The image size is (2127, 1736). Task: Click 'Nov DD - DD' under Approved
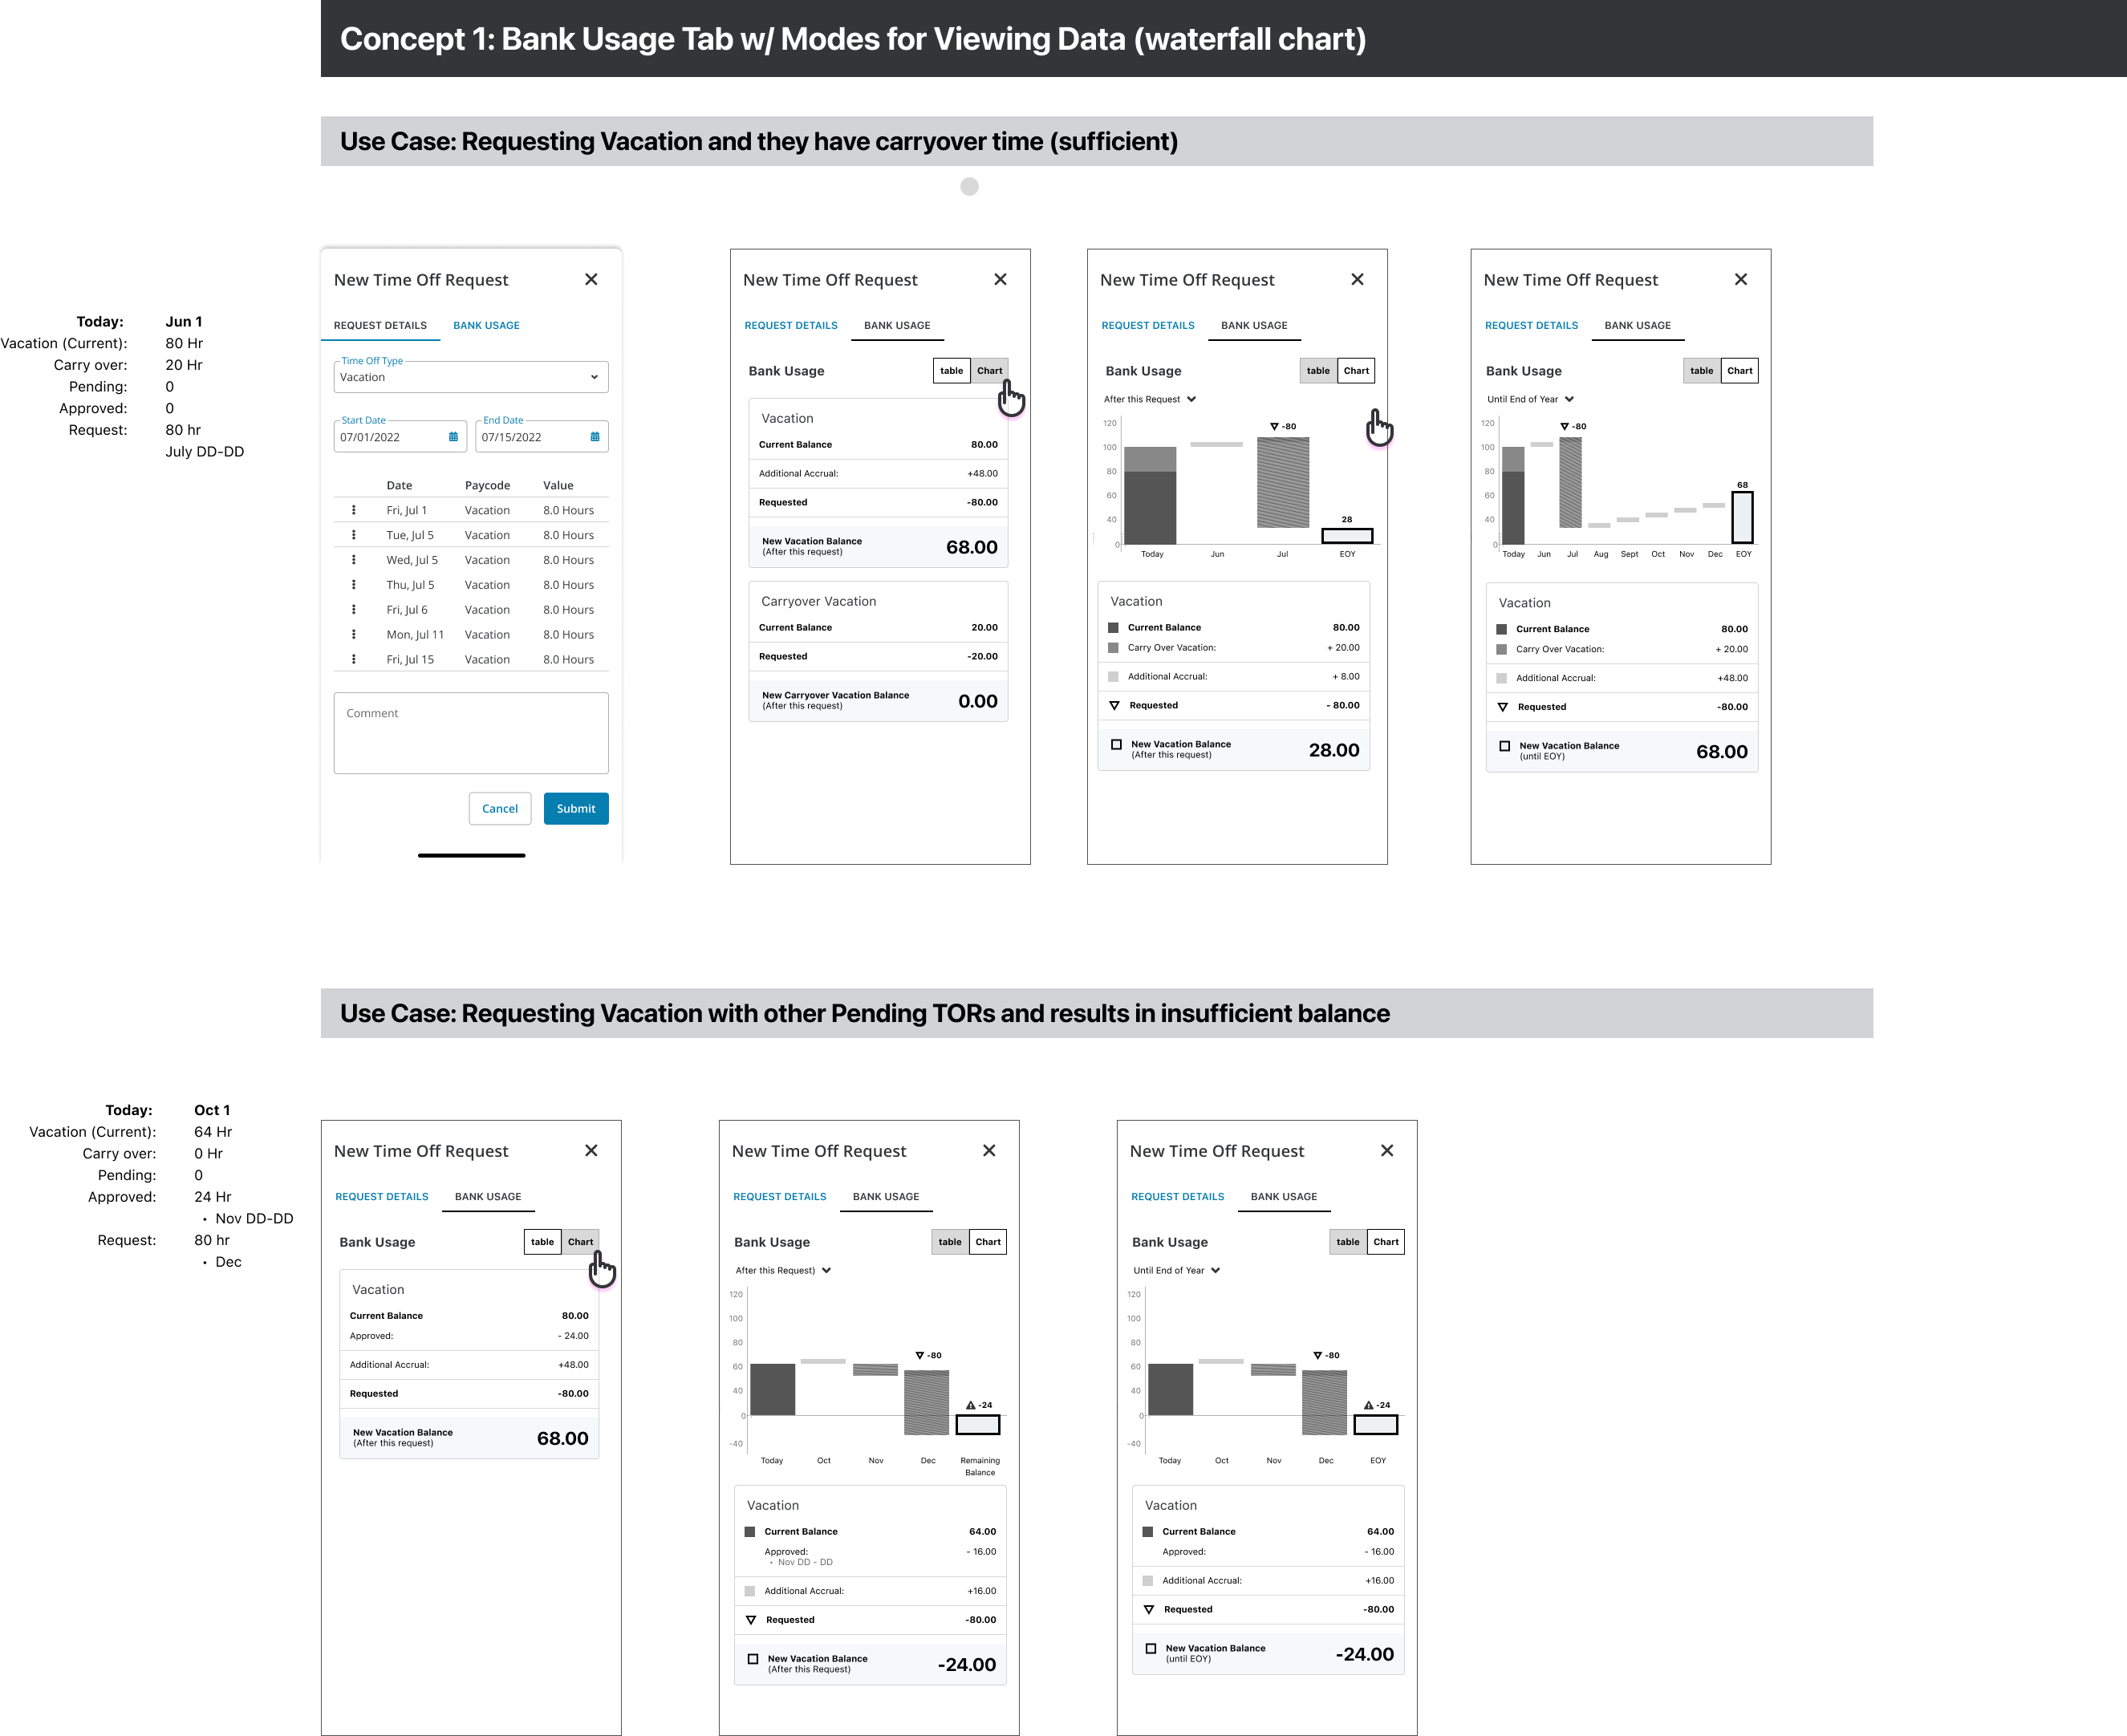[805, 1563]
